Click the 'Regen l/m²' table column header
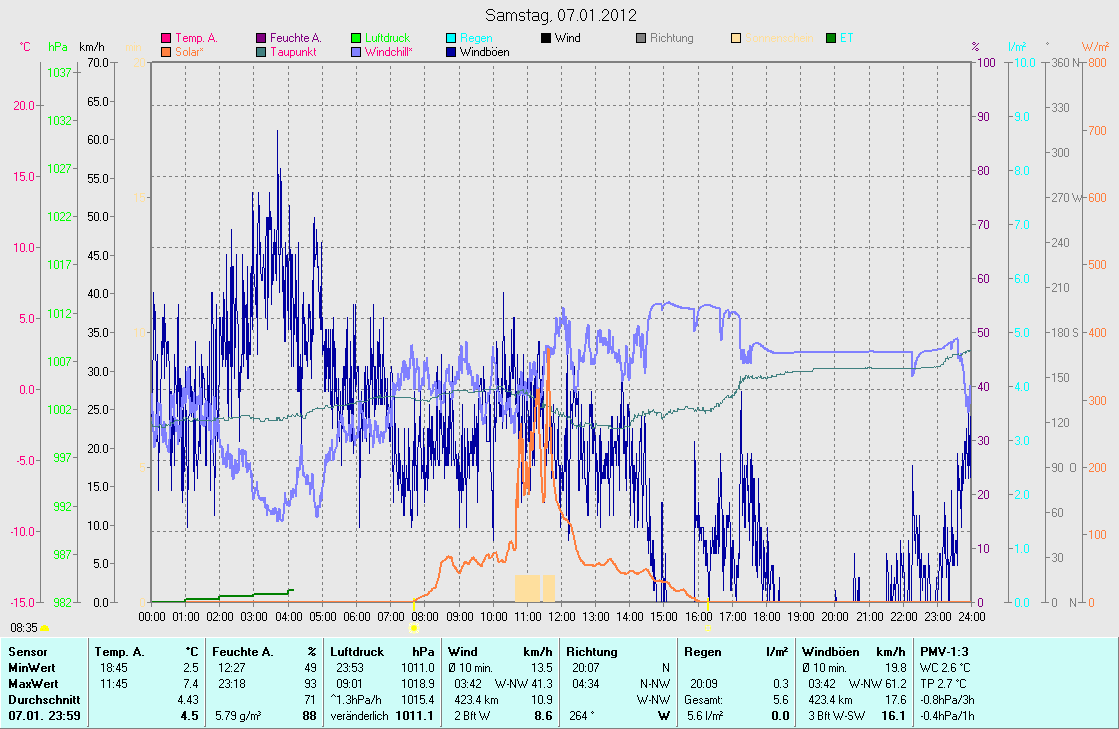The width and height of the screenshot is (1119, 729). [736, 652]
